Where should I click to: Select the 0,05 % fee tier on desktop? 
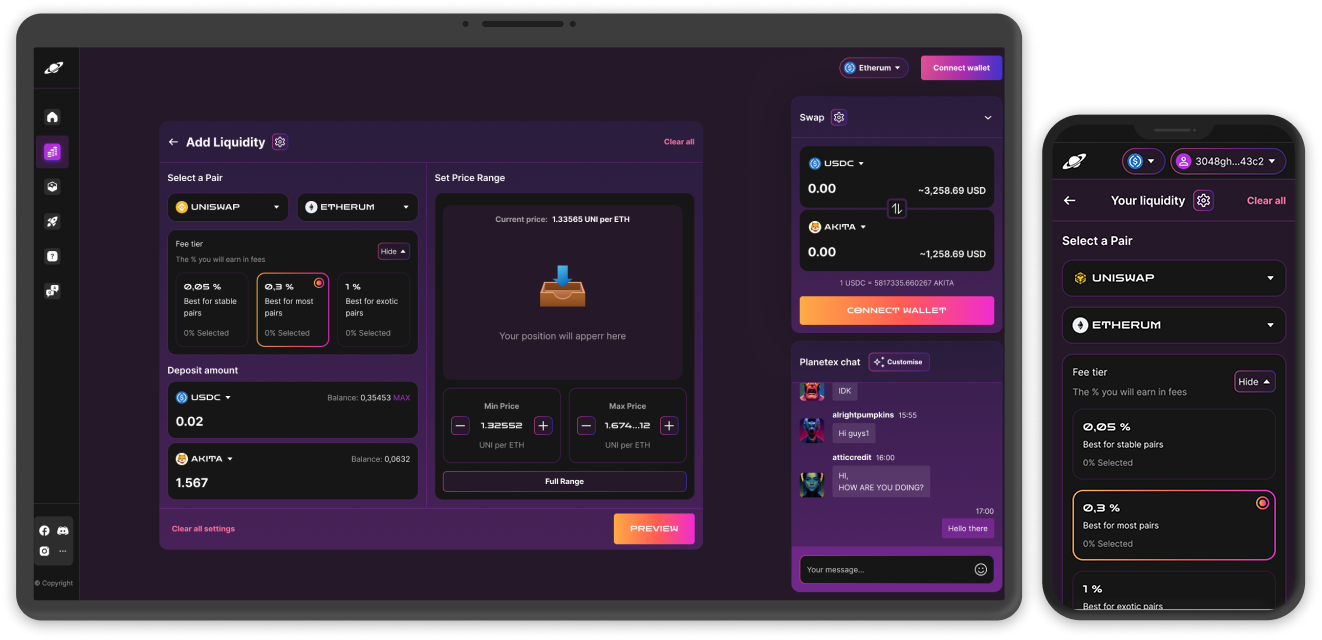(212, 310)
